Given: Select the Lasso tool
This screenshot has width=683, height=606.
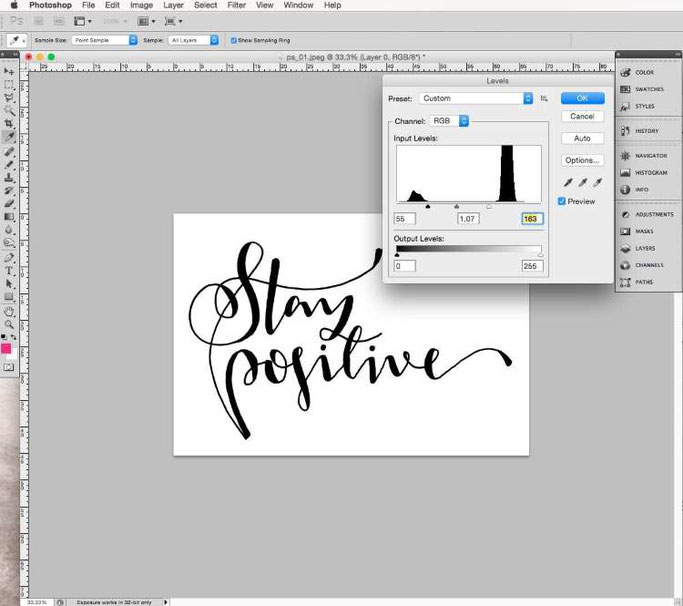Looking at the screenshot, I should click(9, 98).
